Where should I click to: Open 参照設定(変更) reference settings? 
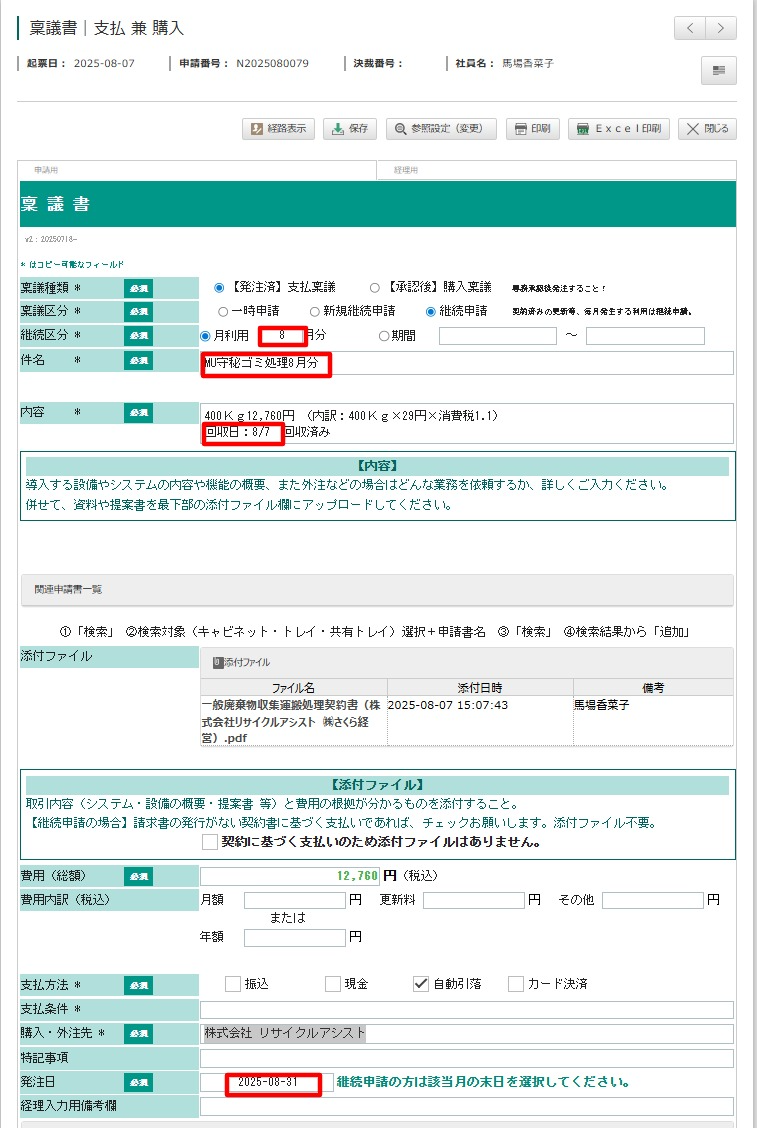pos(441,129)
